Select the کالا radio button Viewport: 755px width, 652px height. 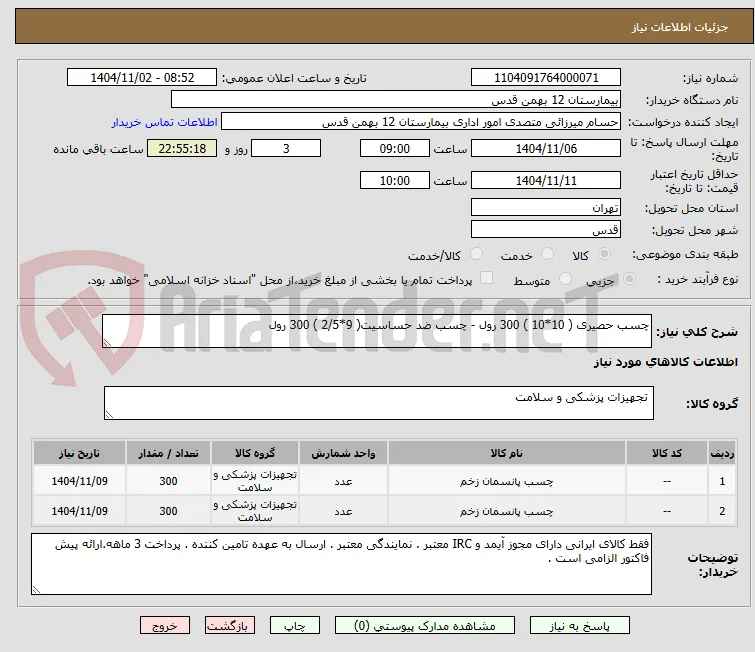pyautogui.click(x=604, y=254)
